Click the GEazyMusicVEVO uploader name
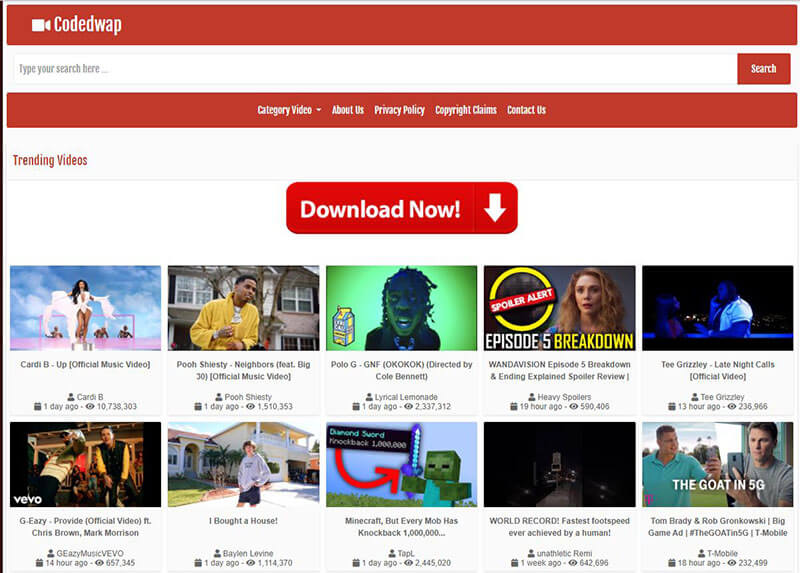 [x=90, y=554]
